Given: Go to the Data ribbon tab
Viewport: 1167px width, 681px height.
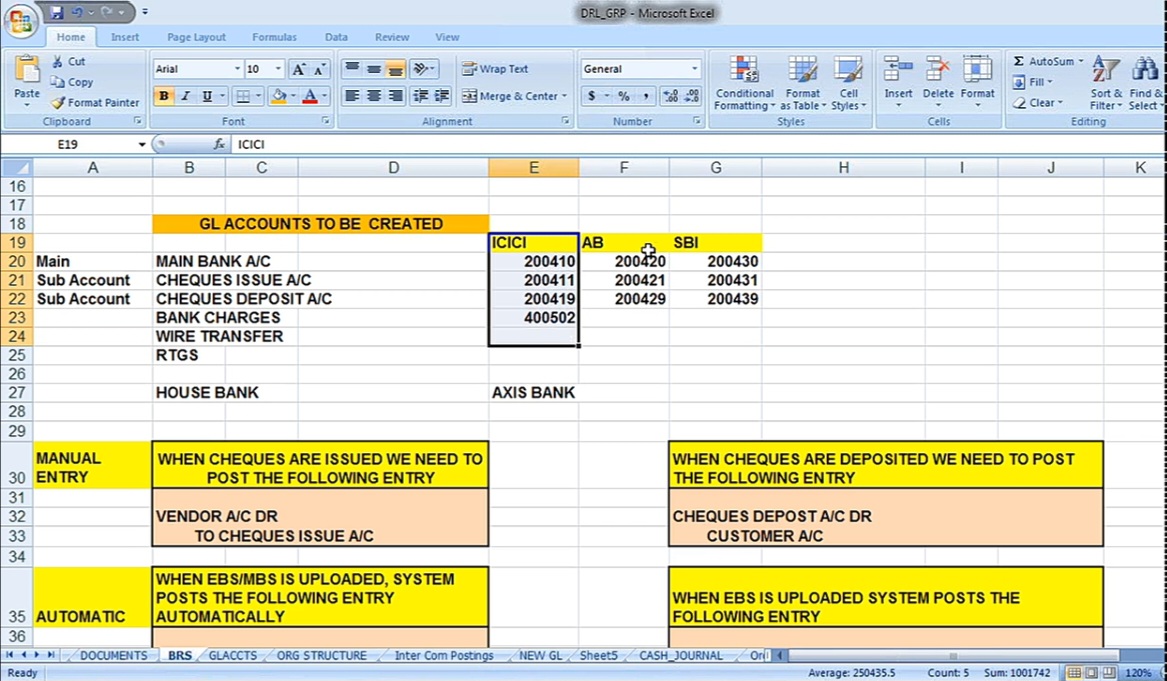Looking at the screenshot, I should click(x=336, y=37).
